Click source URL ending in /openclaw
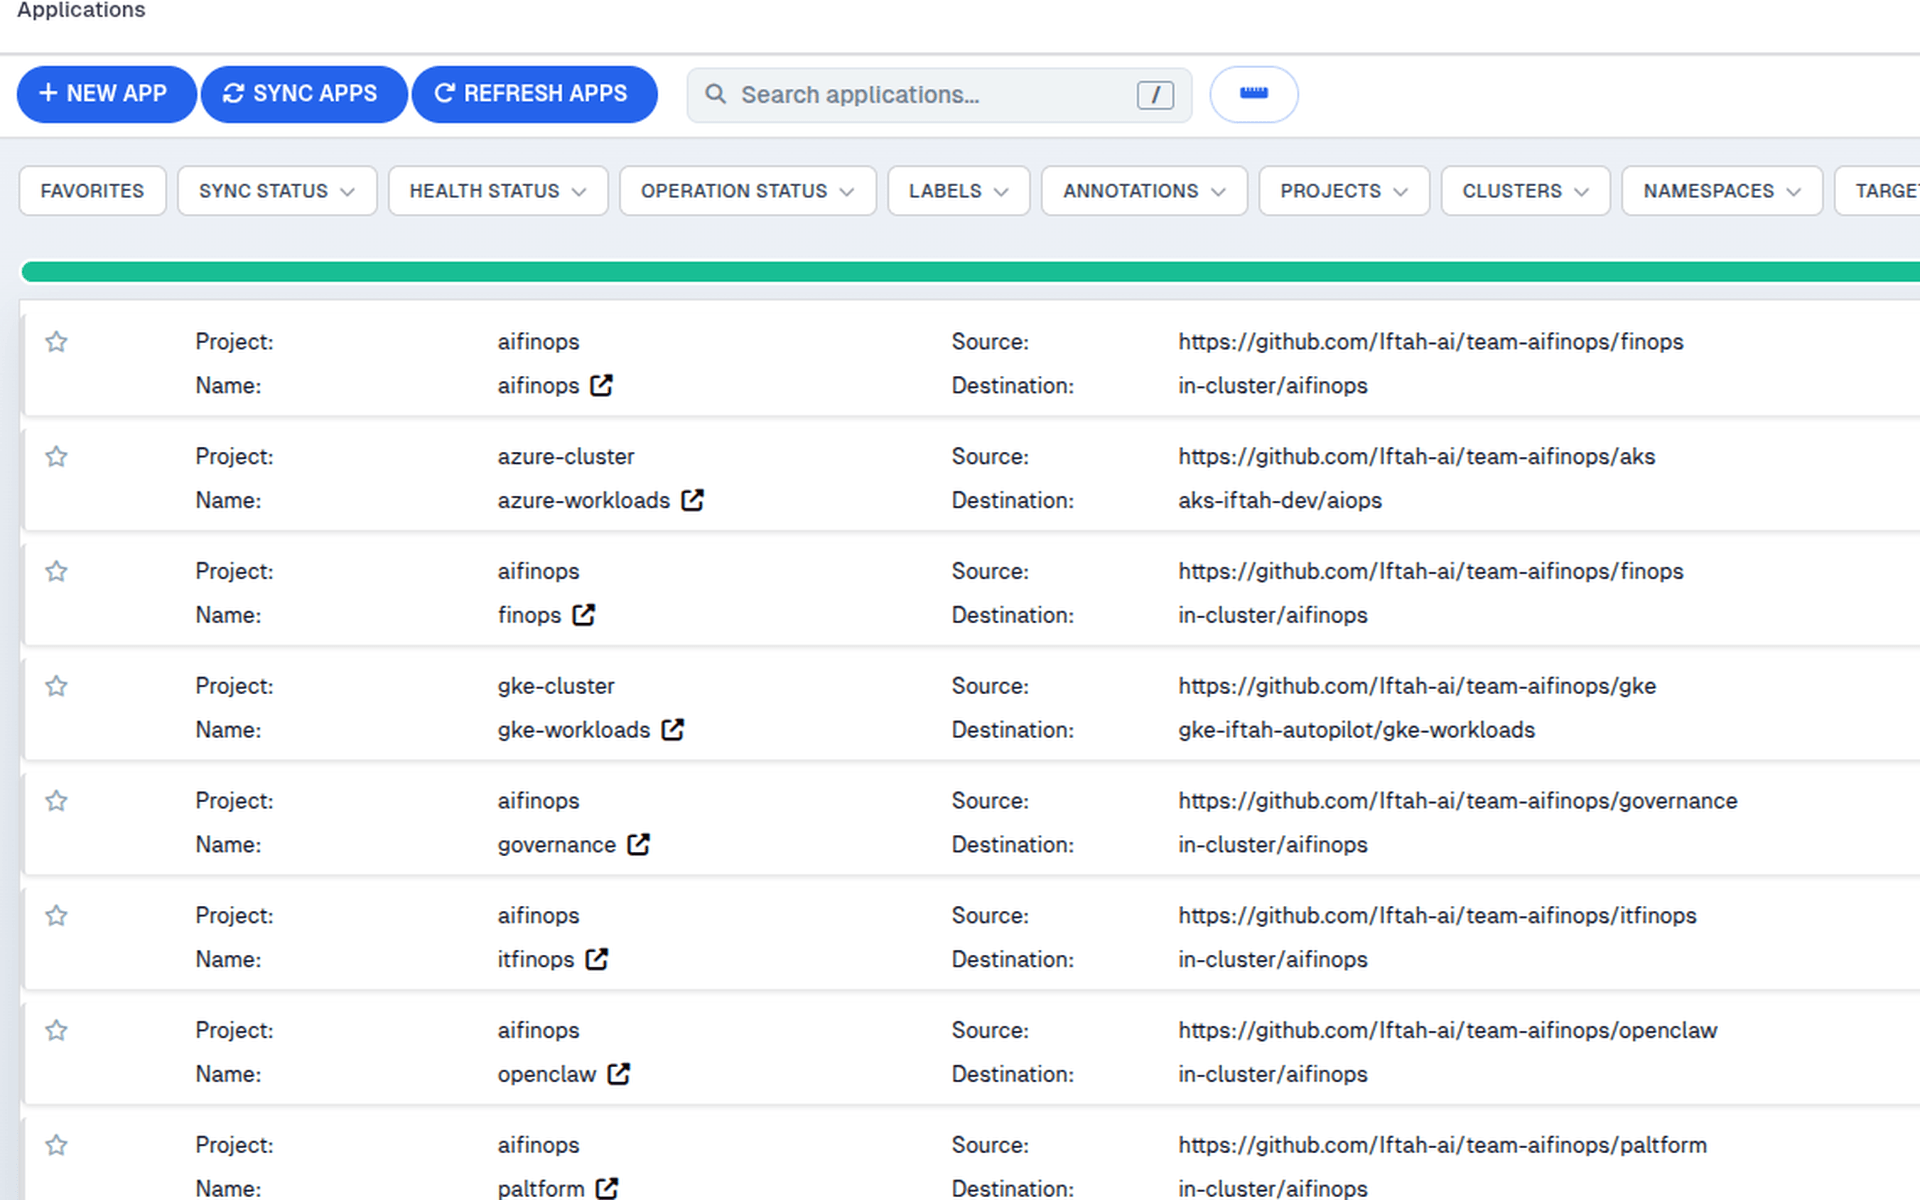Image resolution: width=1920 pixels, height=1200 pixels. click(1447, 1031)
